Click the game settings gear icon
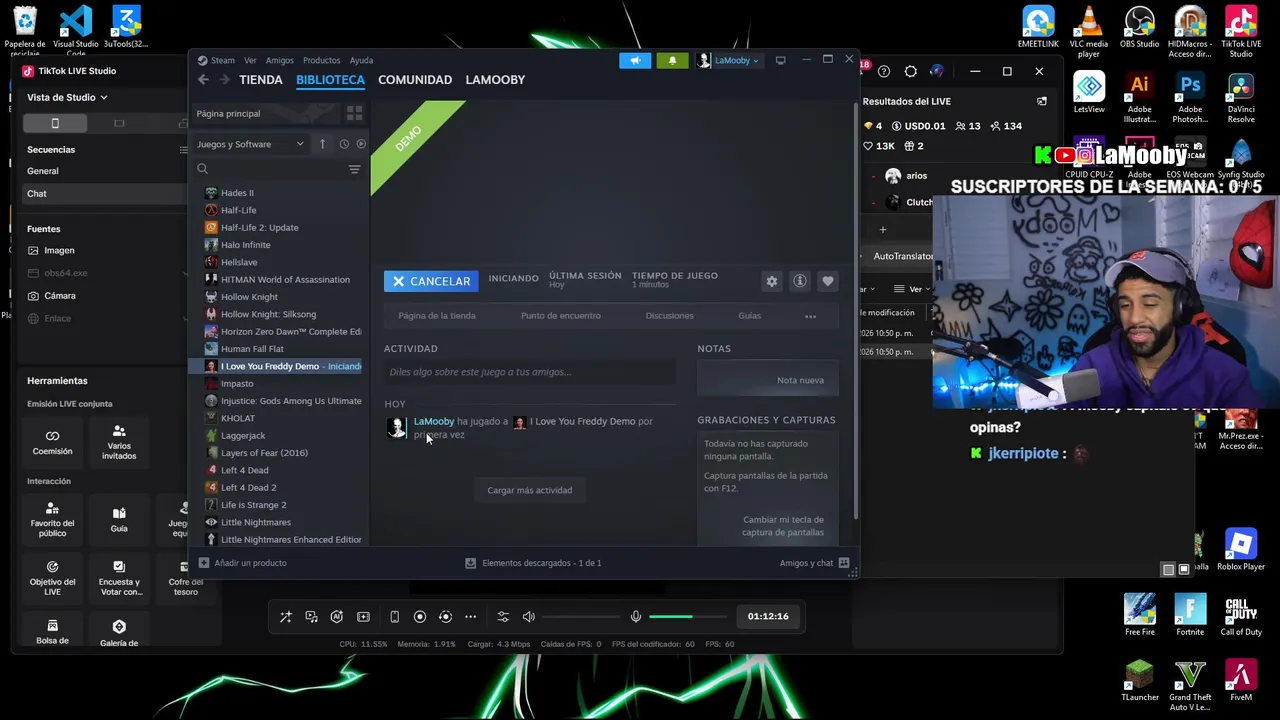Viewport: 1280px width, 720px height. point(771,282)
